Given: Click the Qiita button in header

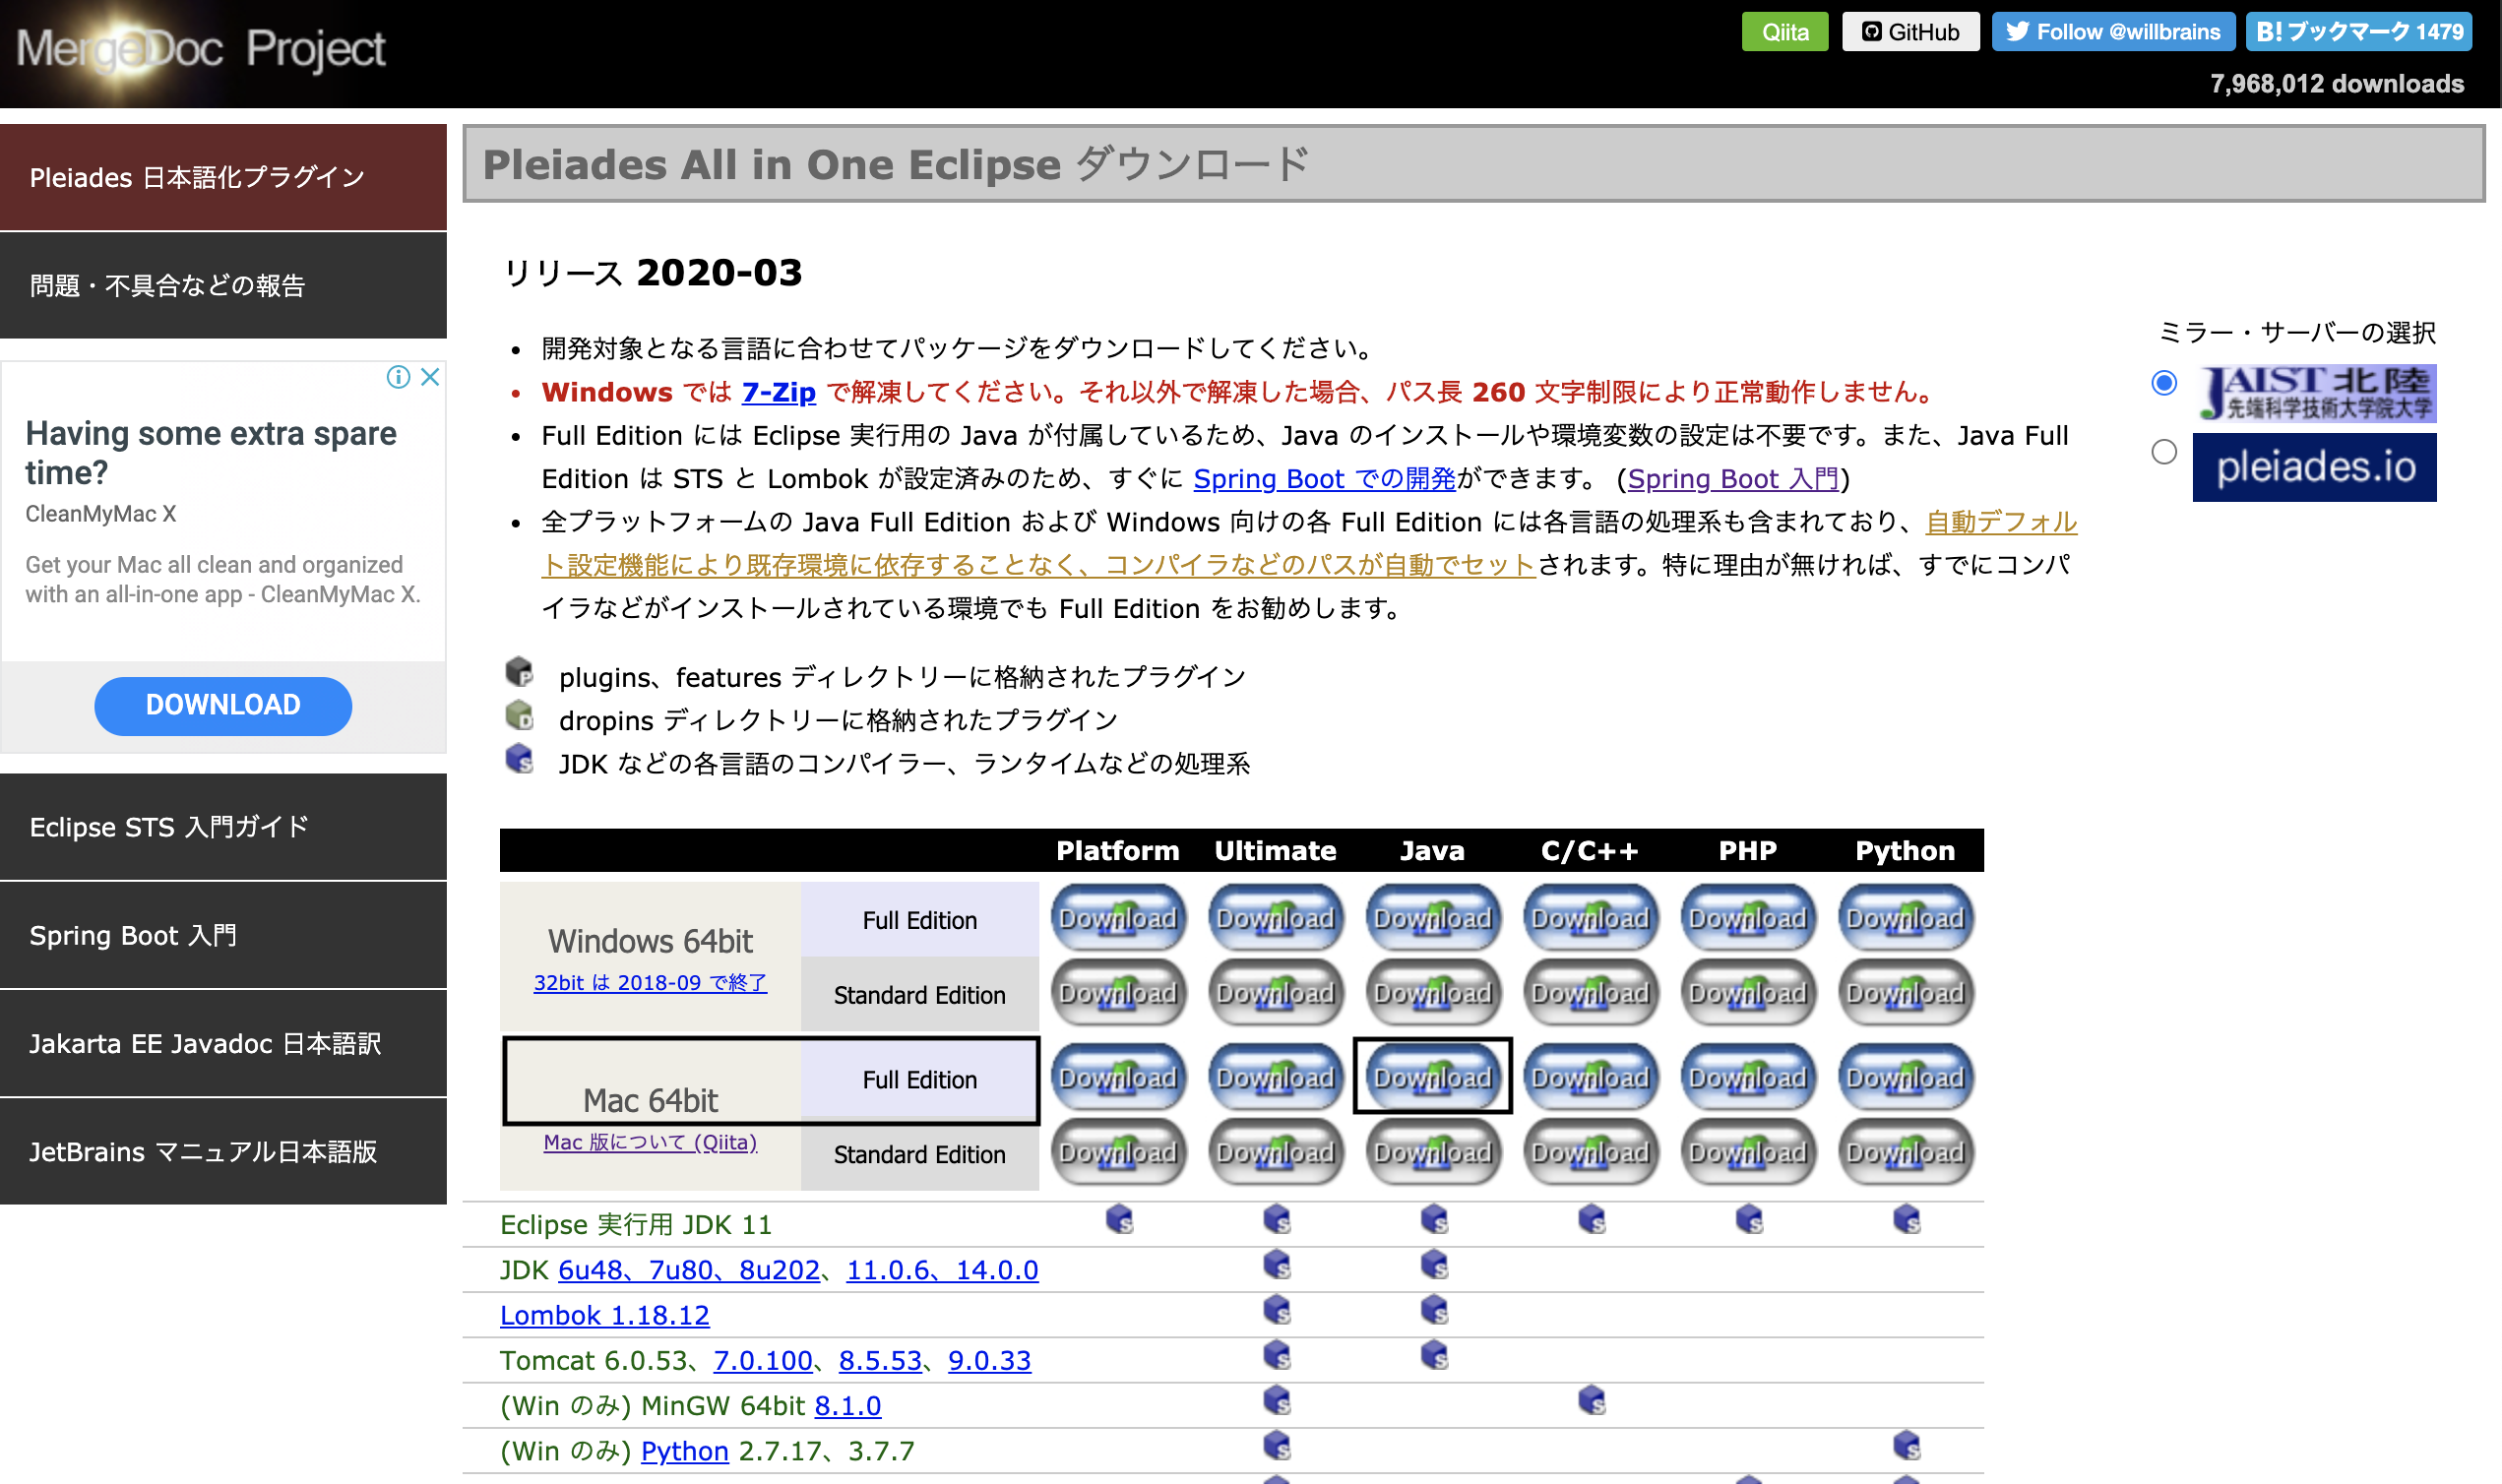Looking at the screenshot, I should pyautogui.click(x=1784, y=32).
